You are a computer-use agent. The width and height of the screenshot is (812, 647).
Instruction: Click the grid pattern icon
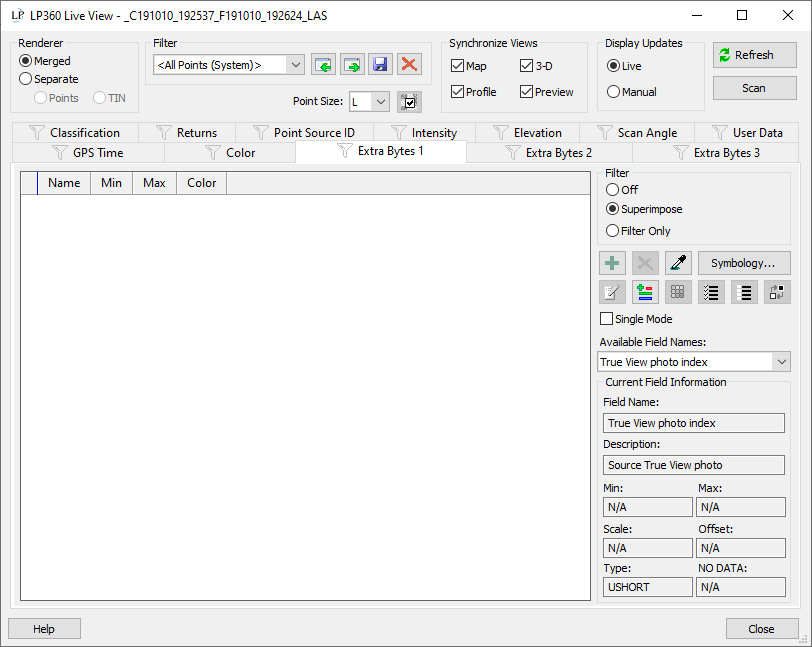[678, 292]
